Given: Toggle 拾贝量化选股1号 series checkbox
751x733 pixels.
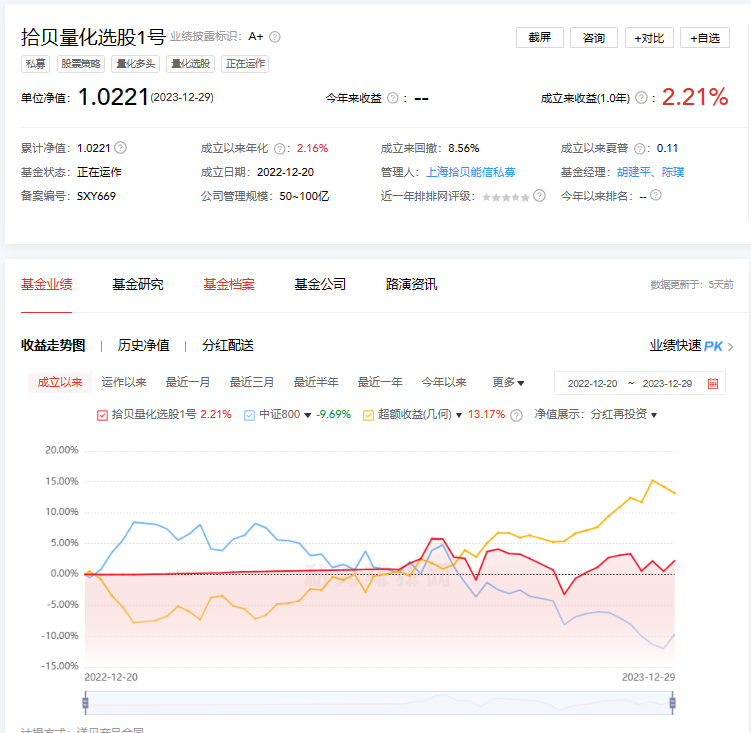Looking at the screenshot, I should (102, 415).
